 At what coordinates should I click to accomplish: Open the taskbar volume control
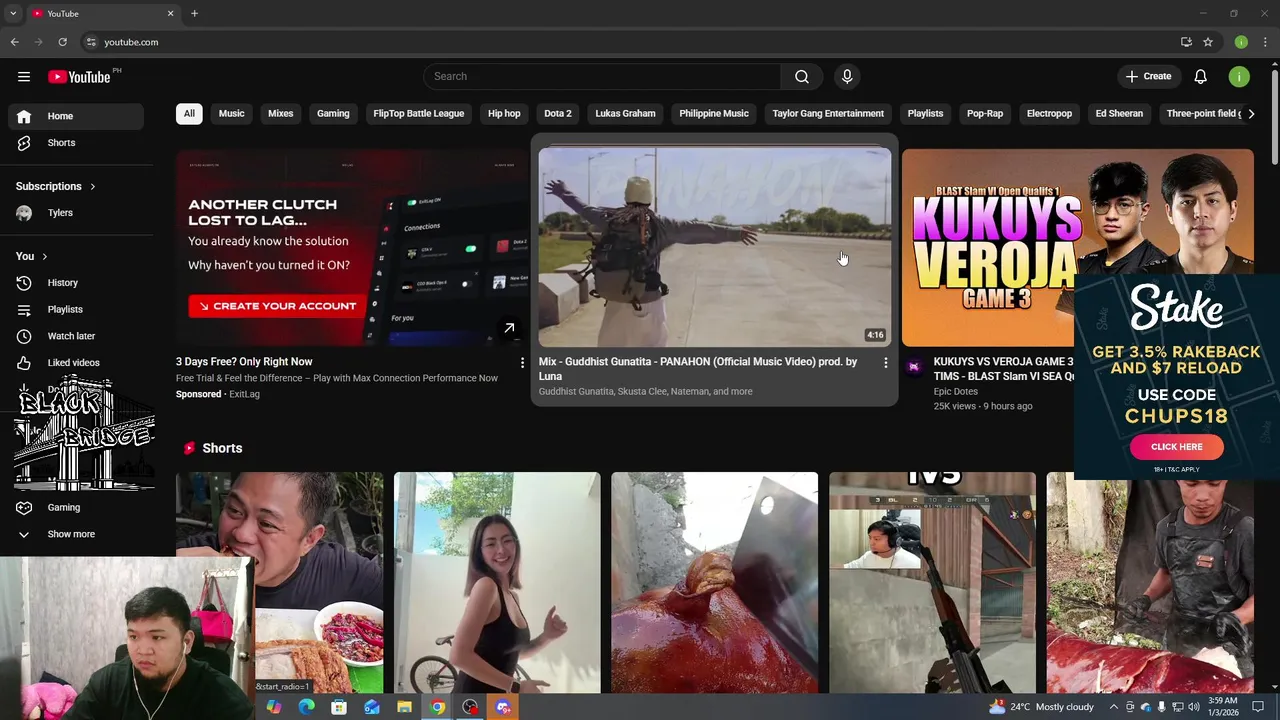[x=1193, y=707]
